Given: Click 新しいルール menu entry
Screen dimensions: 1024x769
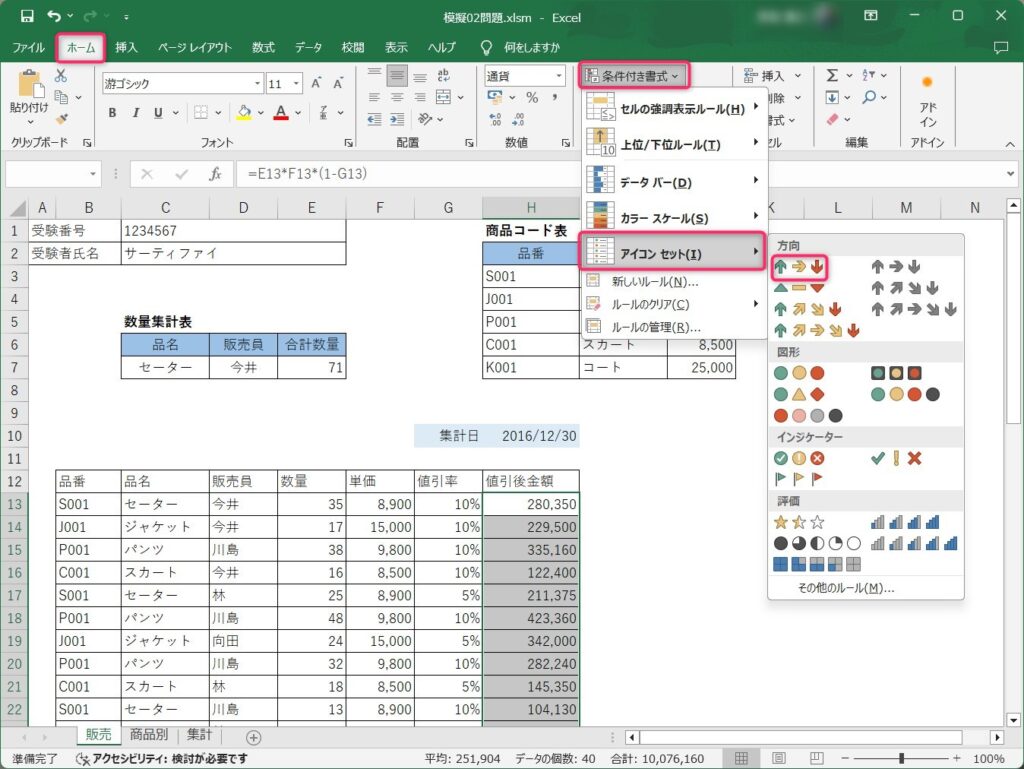Looking at the screenshot, I should pos(654,281).
